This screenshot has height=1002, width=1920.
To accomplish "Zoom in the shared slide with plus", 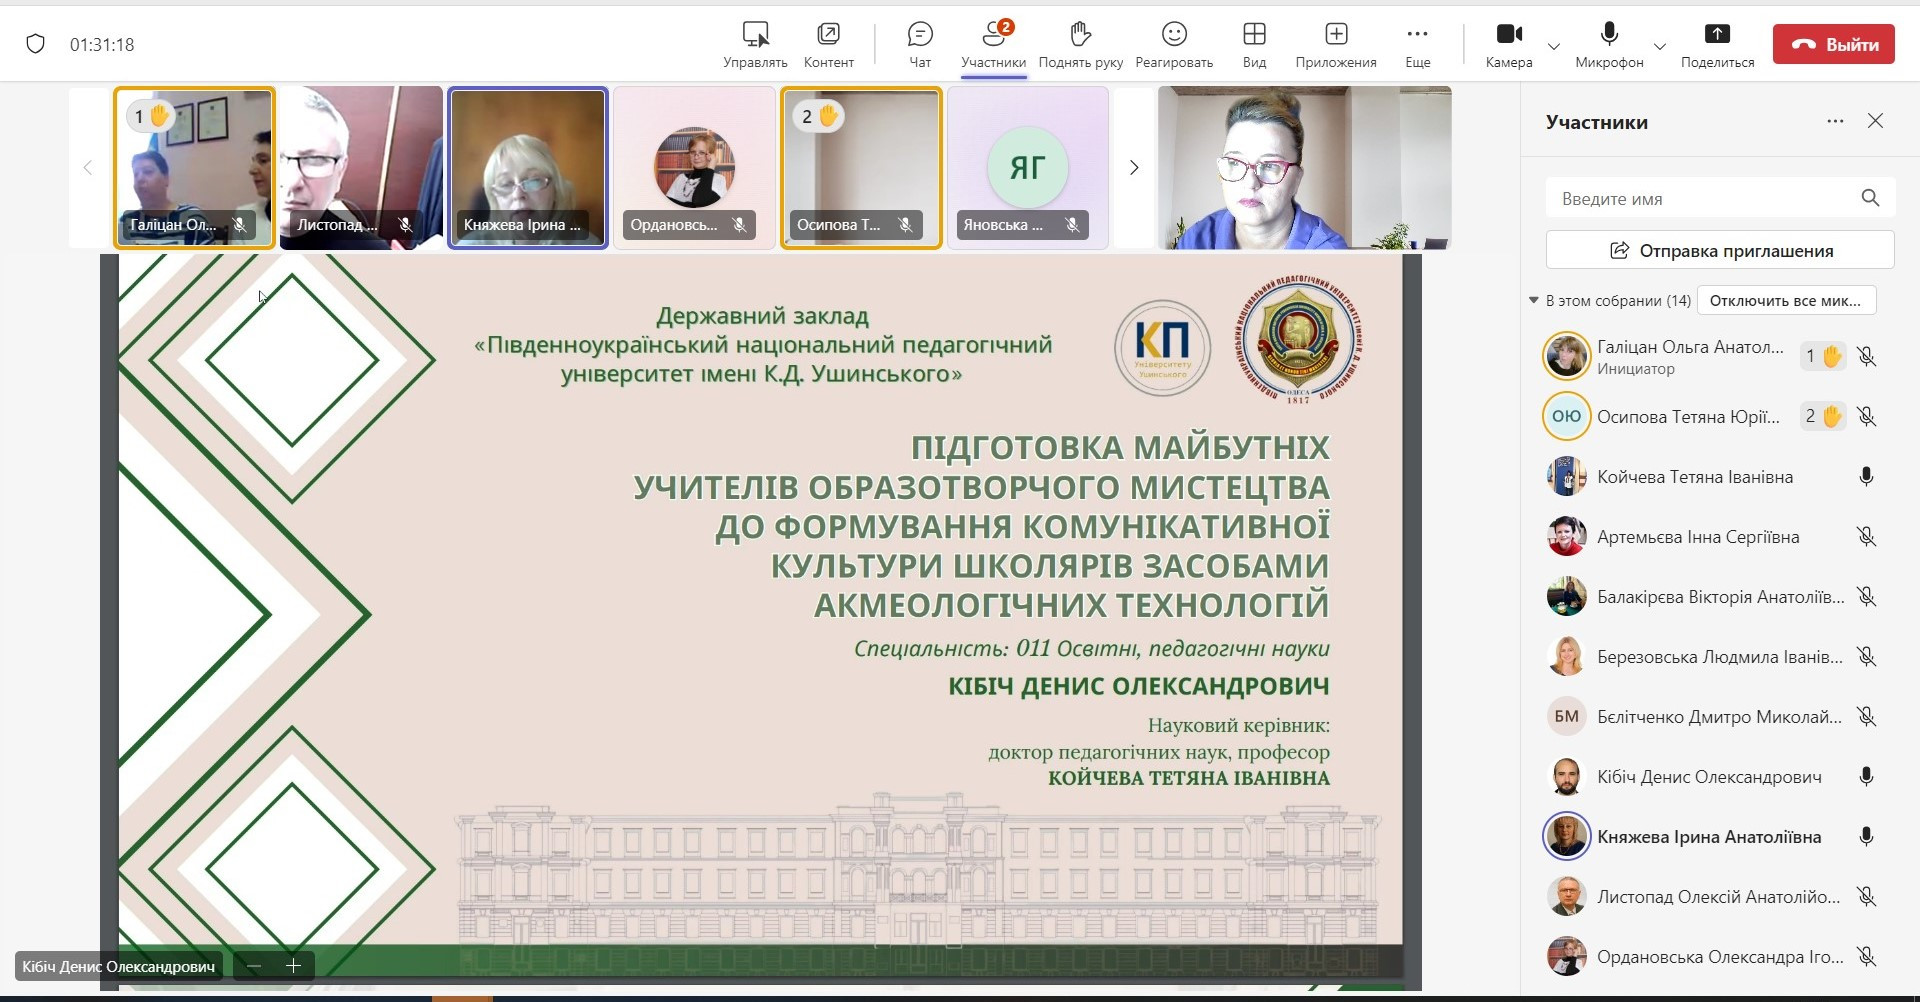I will point(293,966).
